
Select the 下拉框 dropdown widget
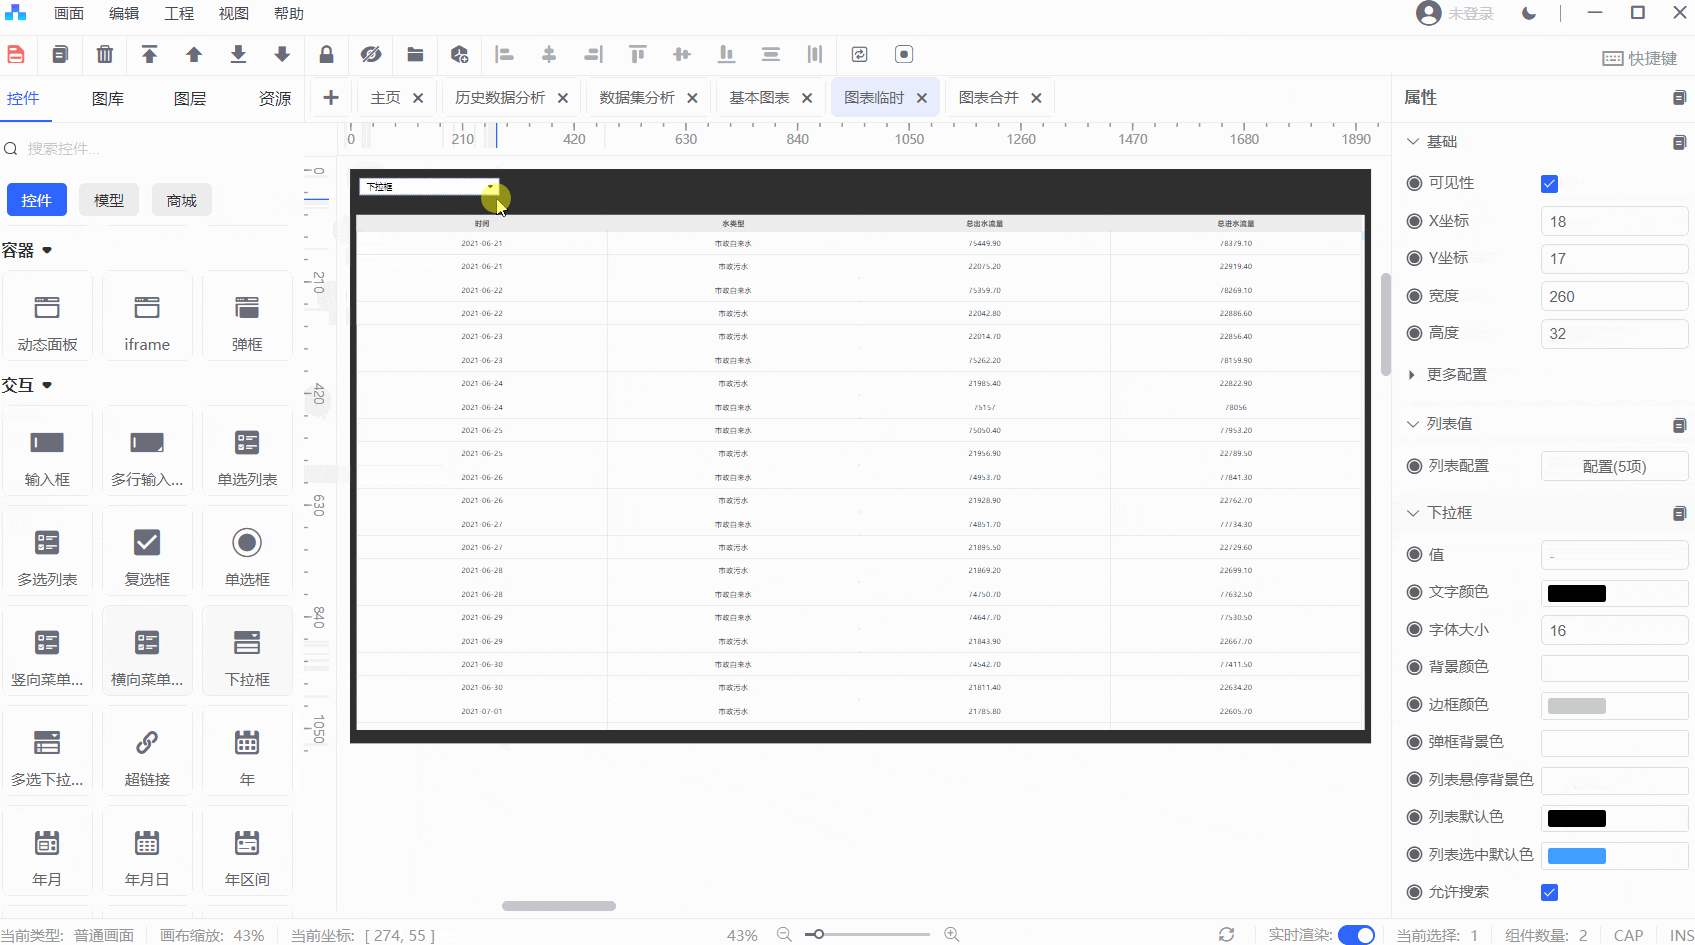pos(247,653)
